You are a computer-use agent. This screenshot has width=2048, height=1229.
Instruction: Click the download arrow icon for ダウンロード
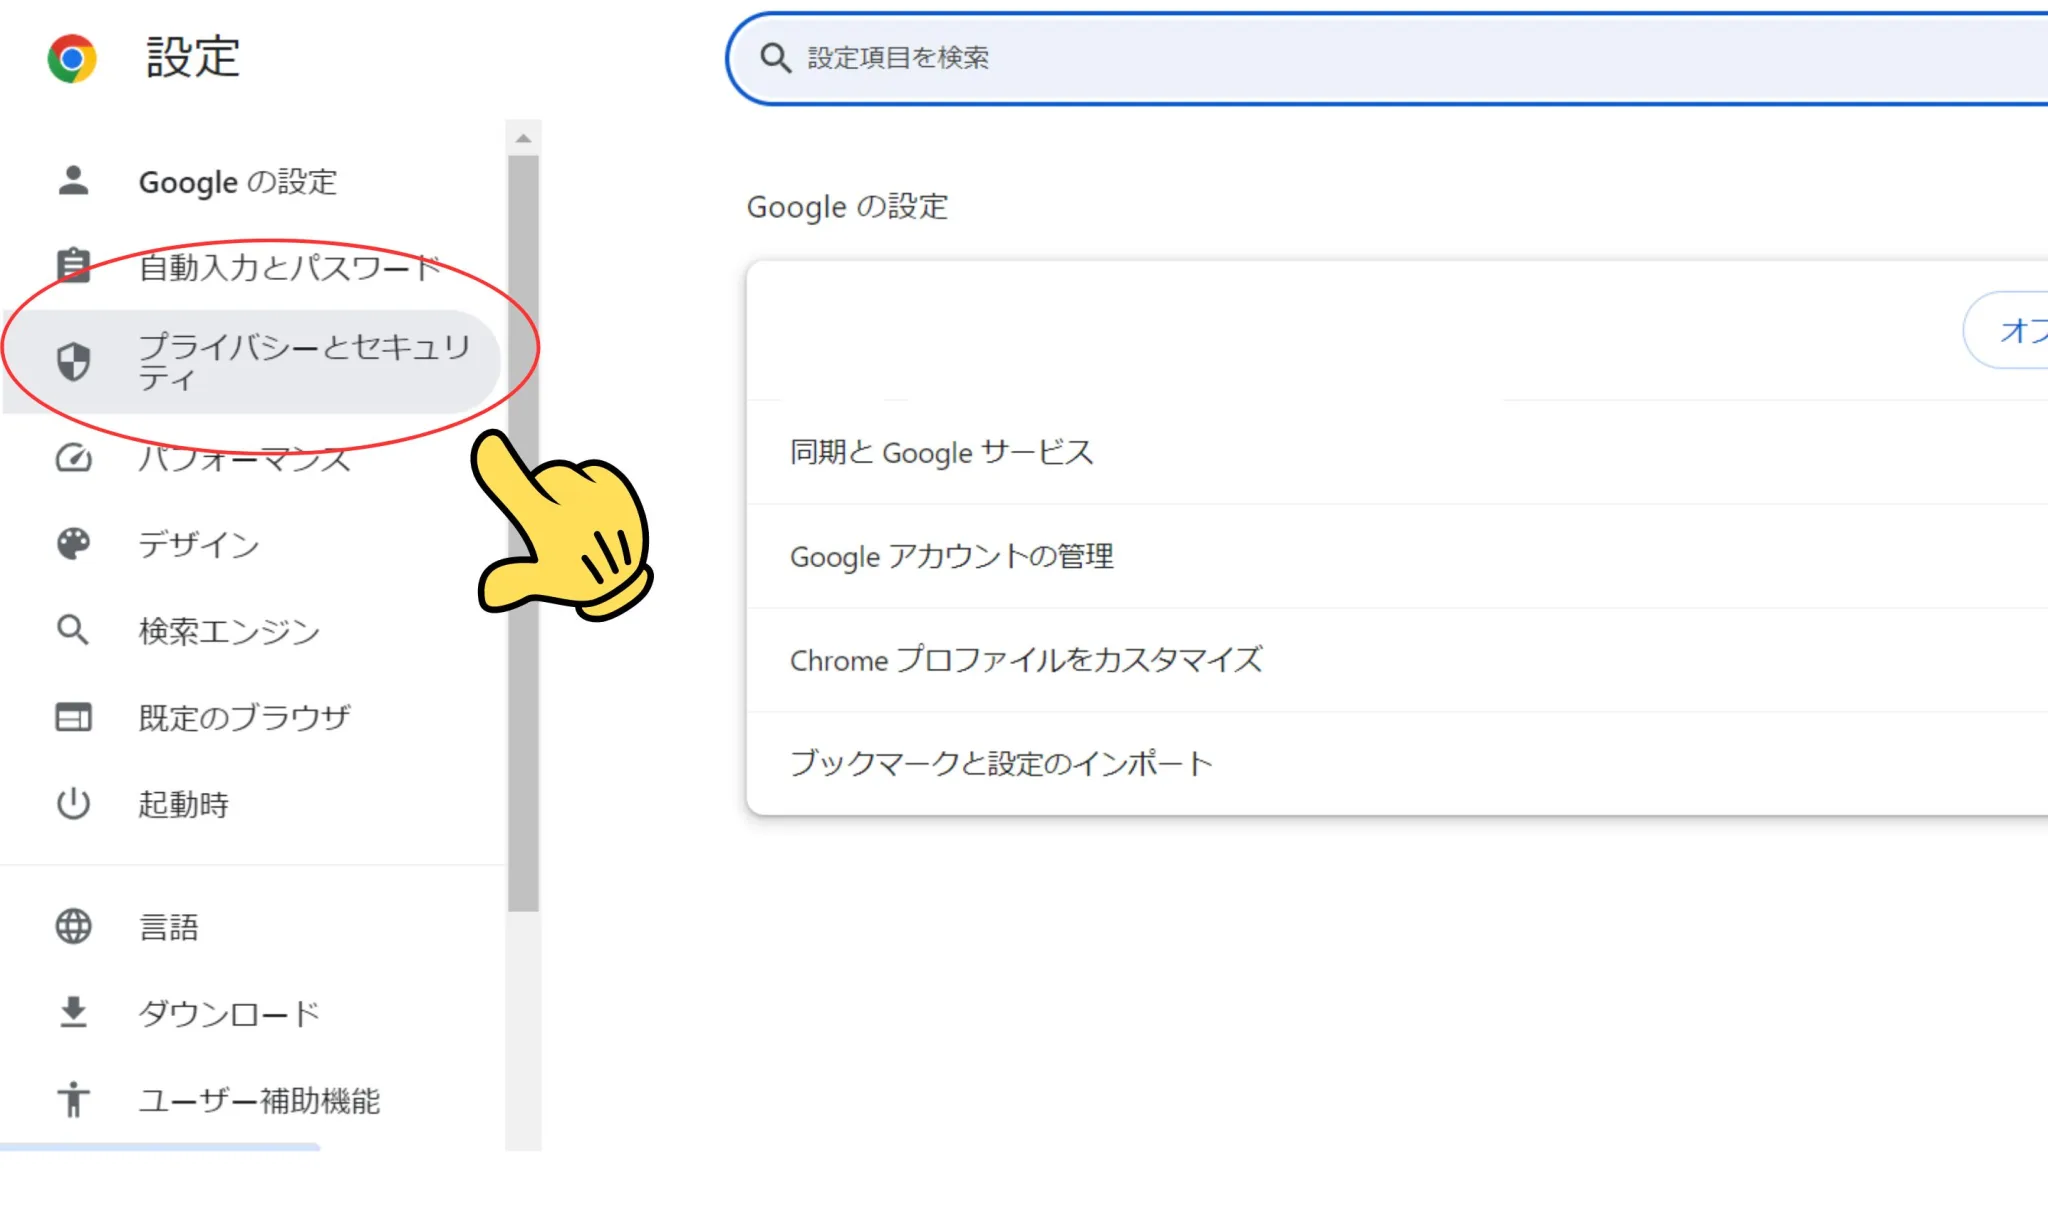tap(73, 1012)
